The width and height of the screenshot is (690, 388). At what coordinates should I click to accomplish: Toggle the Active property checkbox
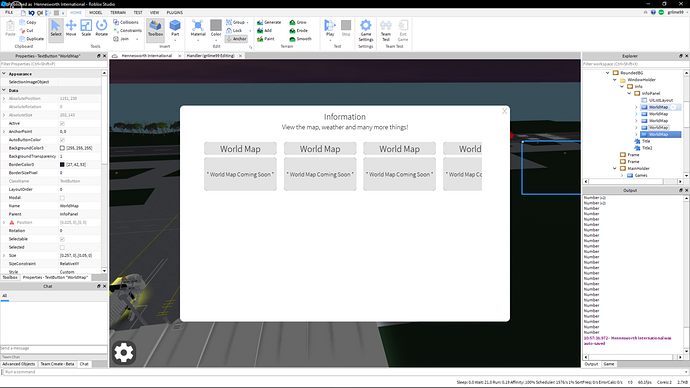pyautogui.click(x=62, y=124)
